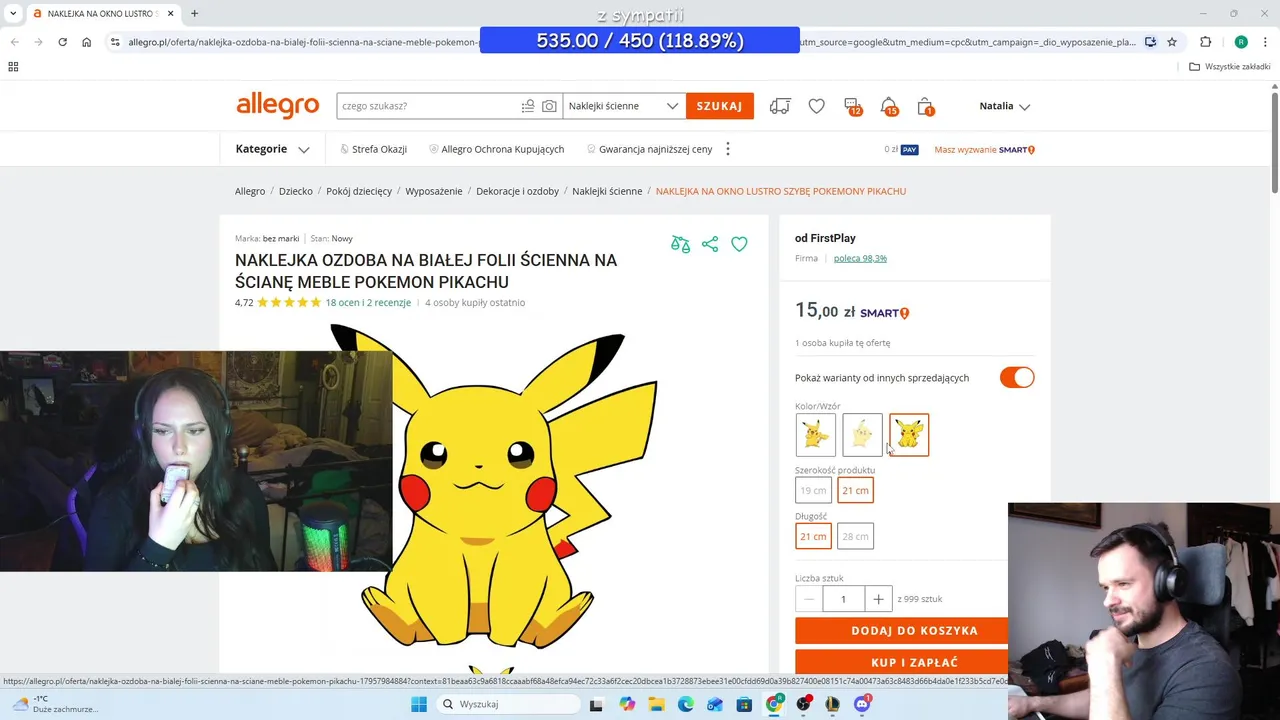Open notifications bell with 15 badge

889,106
